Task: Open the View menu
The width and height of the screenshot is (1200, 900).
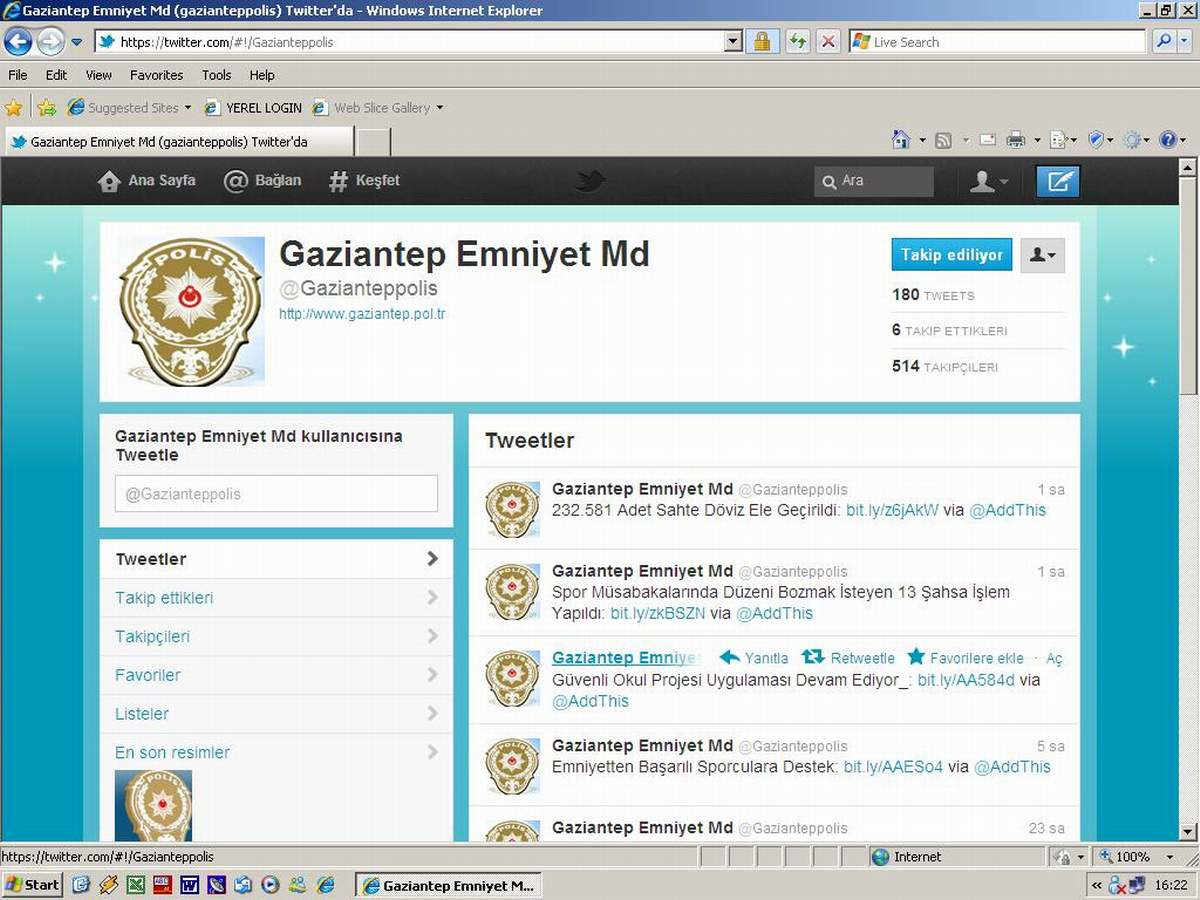Action: [99, 75]
